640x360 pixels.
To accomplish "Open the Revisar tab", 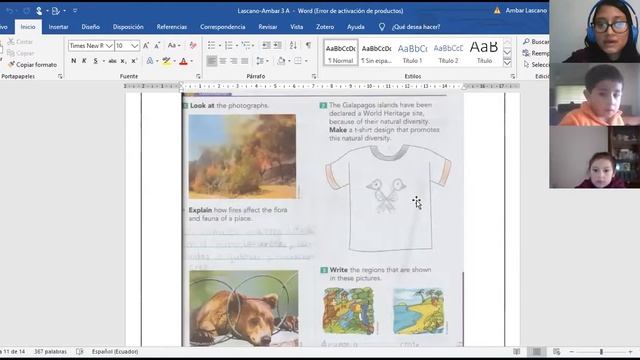I will click(x=268, y=27).
